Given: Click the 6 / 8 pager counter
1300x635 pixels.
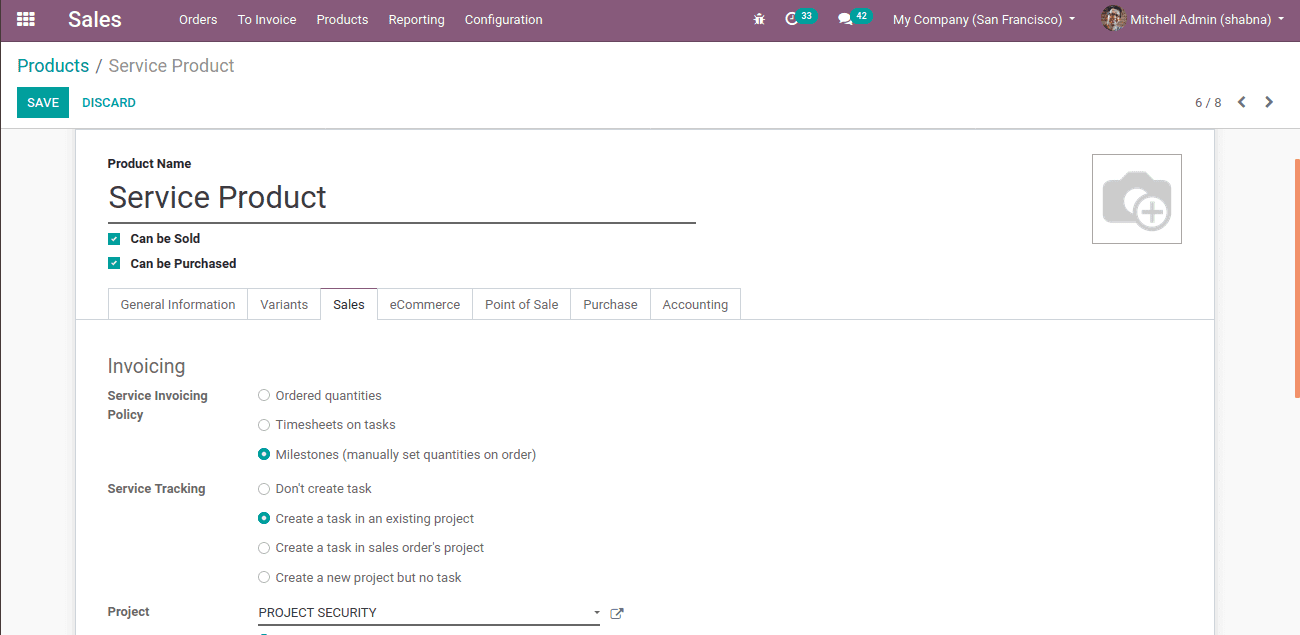Looking at the screenshot, I should click(x=1208, y=102).
